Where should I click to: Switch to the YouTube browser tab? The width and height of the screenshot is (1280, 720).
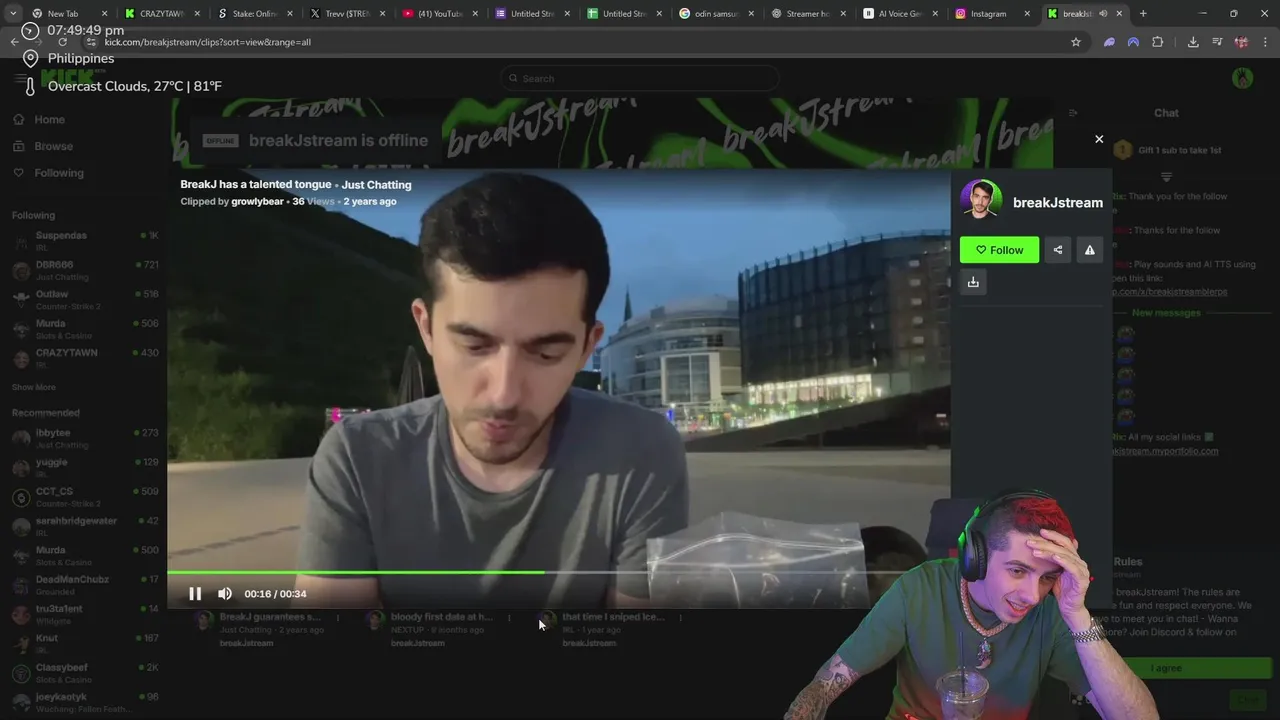pyautogui.click(x=439, y=14)
